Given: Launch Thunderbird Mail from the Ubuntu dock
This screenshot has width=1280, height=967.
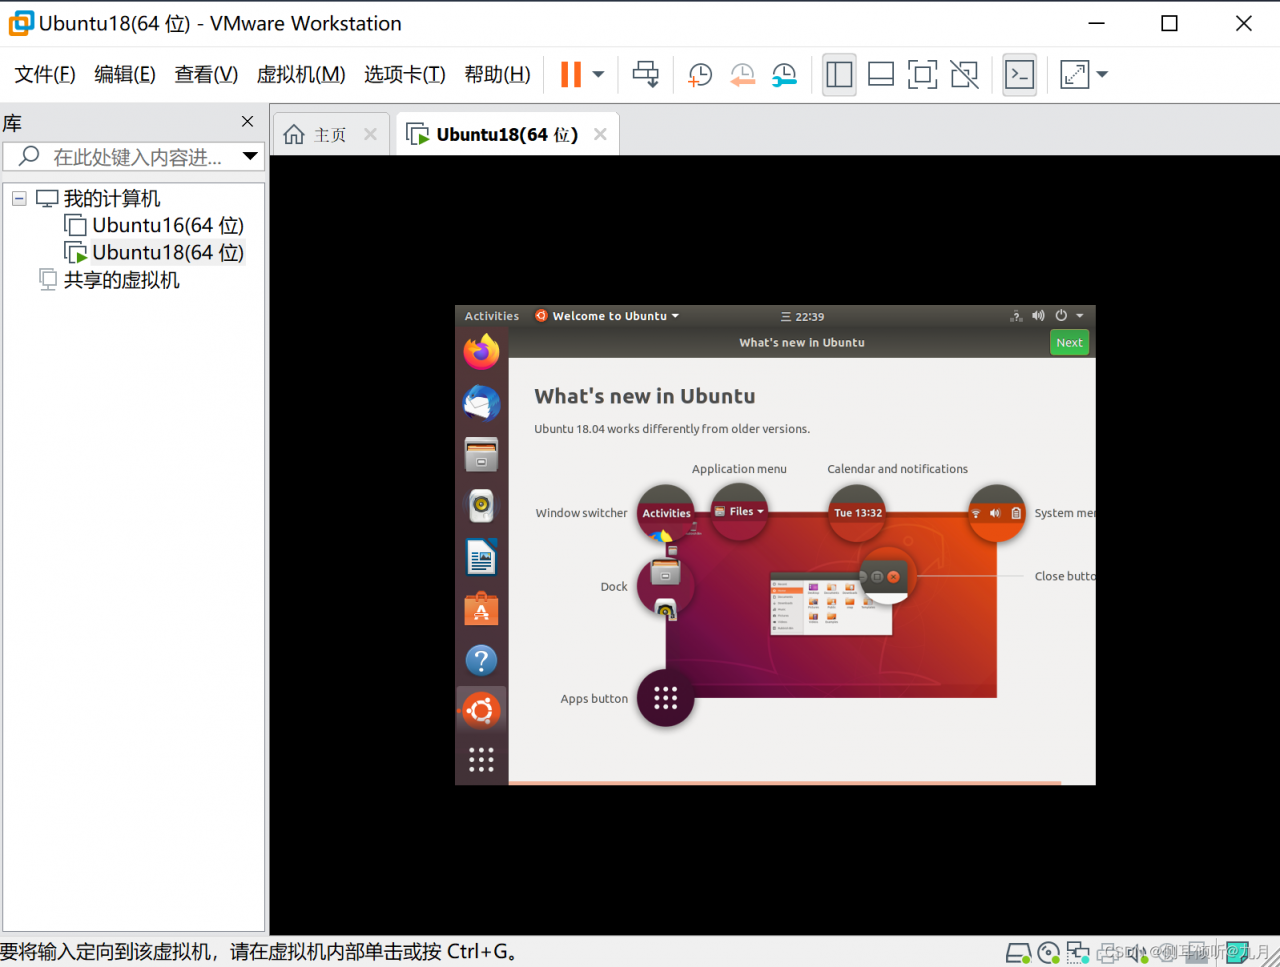Looking at the screenshot, I should click(481, 403).
